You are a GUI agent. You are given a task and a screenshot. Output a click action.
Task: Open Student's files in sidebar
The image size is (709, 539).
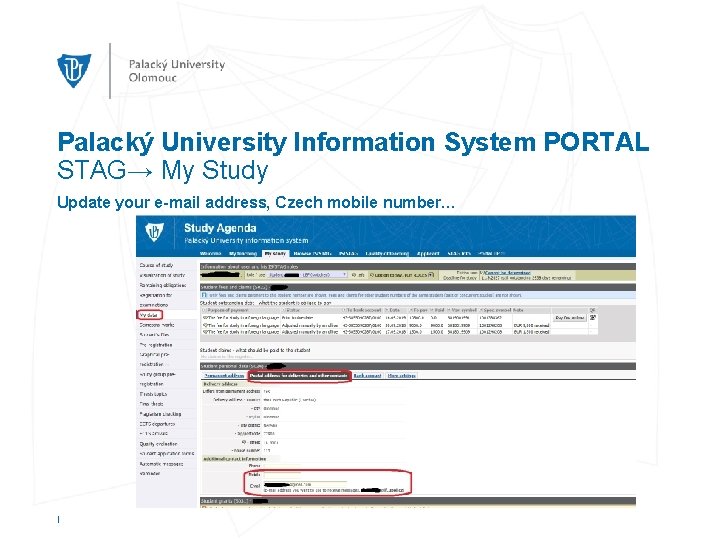pos(154,335)
